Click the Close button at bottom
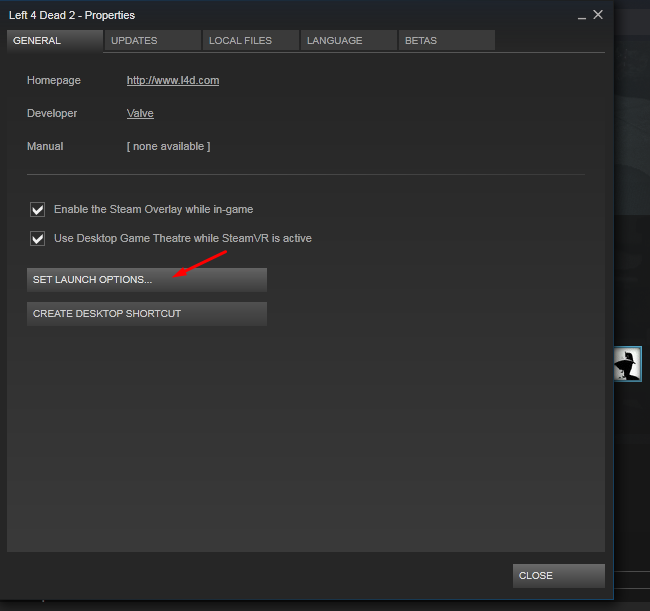 pos(558,576)
